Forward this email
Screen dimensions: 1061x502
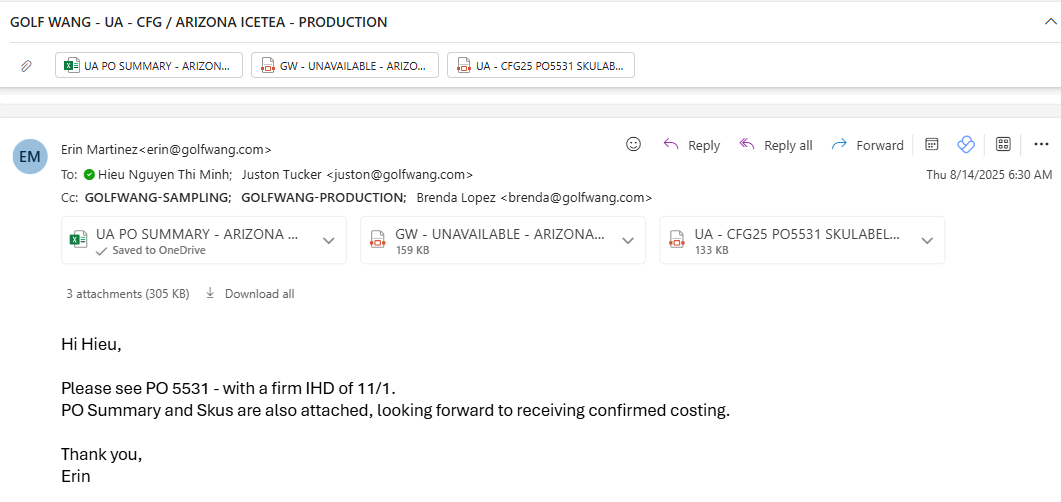pyautogui.click(x=867, y=145)
